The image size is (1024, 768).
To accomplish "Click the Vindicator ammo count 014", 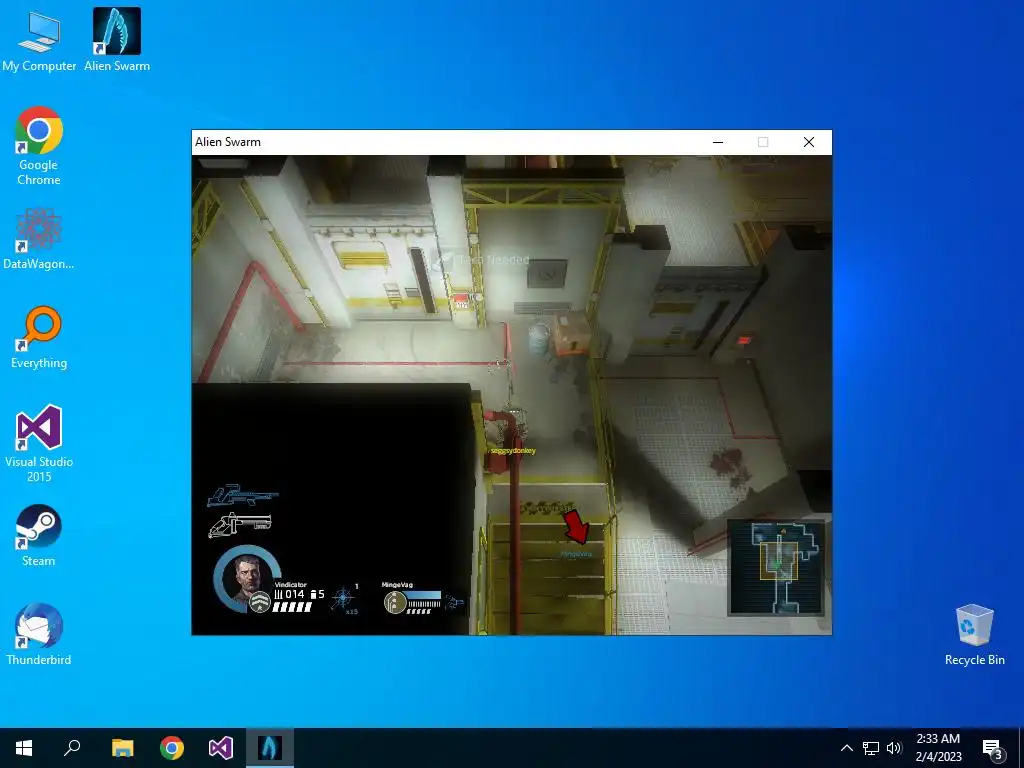I will pos(289,594).
